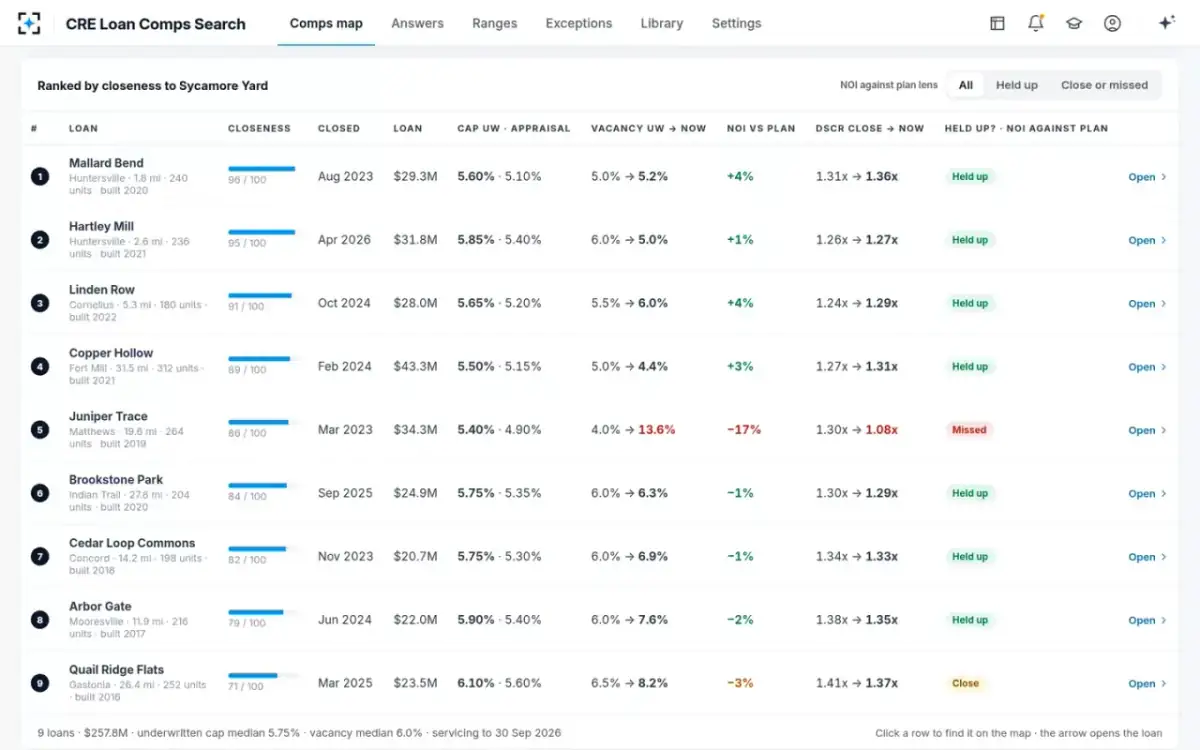
Task: Switch to the Ranges tab
Action: tap(495, 23)
